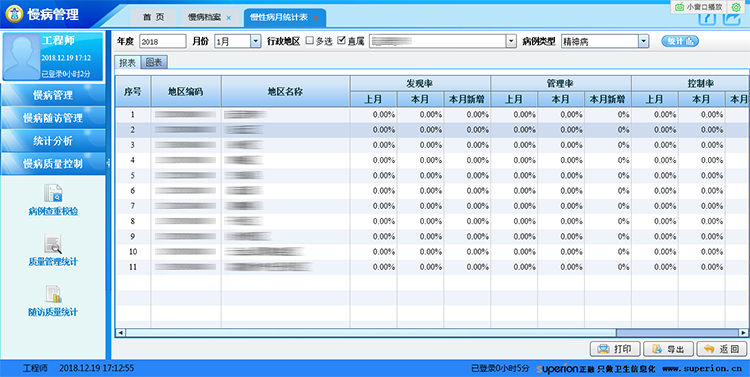Select table row number 2

pyautogui.click(x=432, y=130)
